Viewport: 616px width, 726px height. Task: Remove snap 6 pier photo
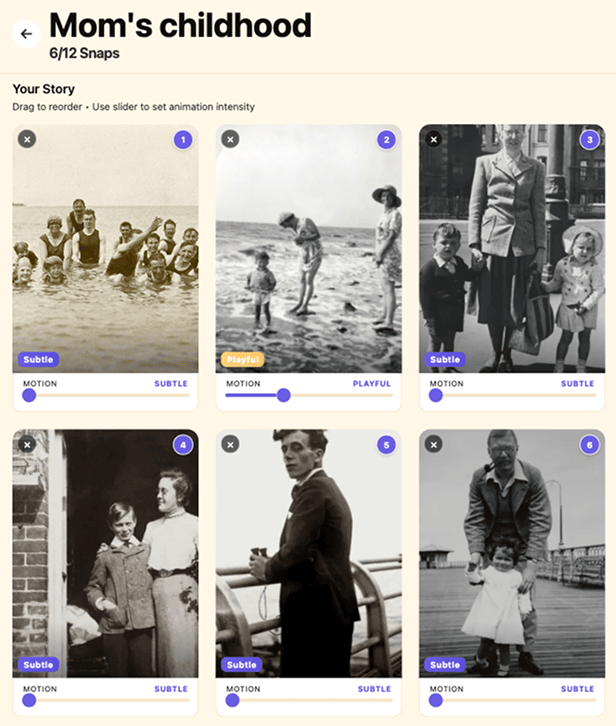coord(434,444)
